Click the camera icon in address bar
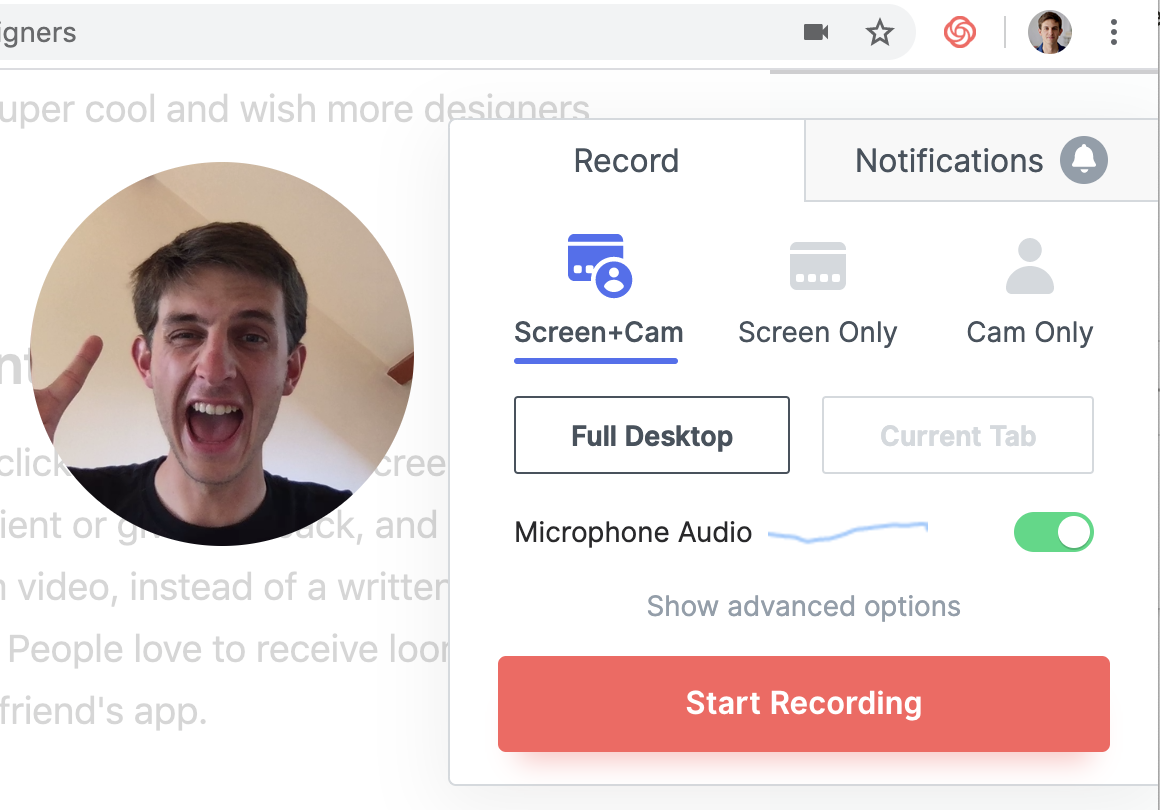The image size is (1160, 810). tap(816, 33)
